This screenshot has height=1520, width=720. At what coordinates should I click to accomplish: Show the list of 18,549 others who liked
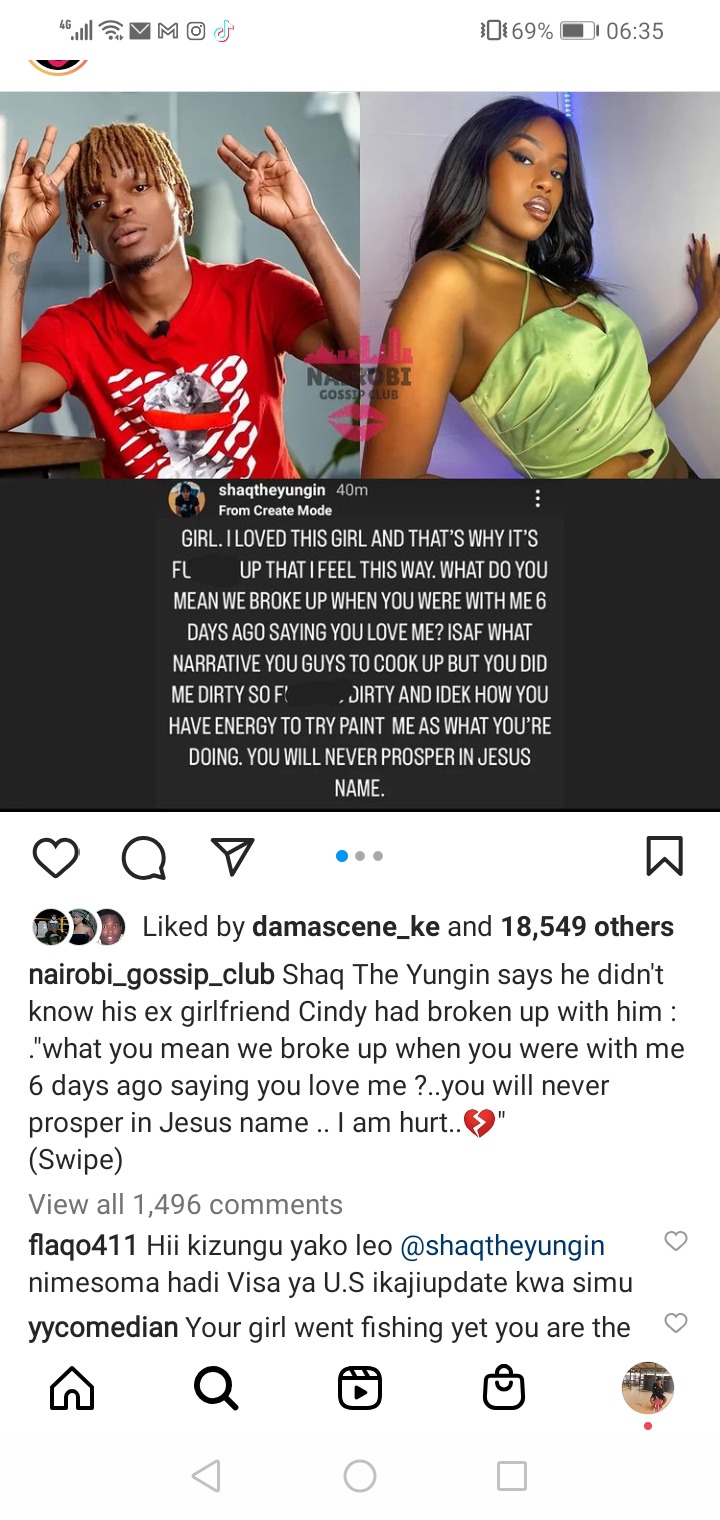587,927
